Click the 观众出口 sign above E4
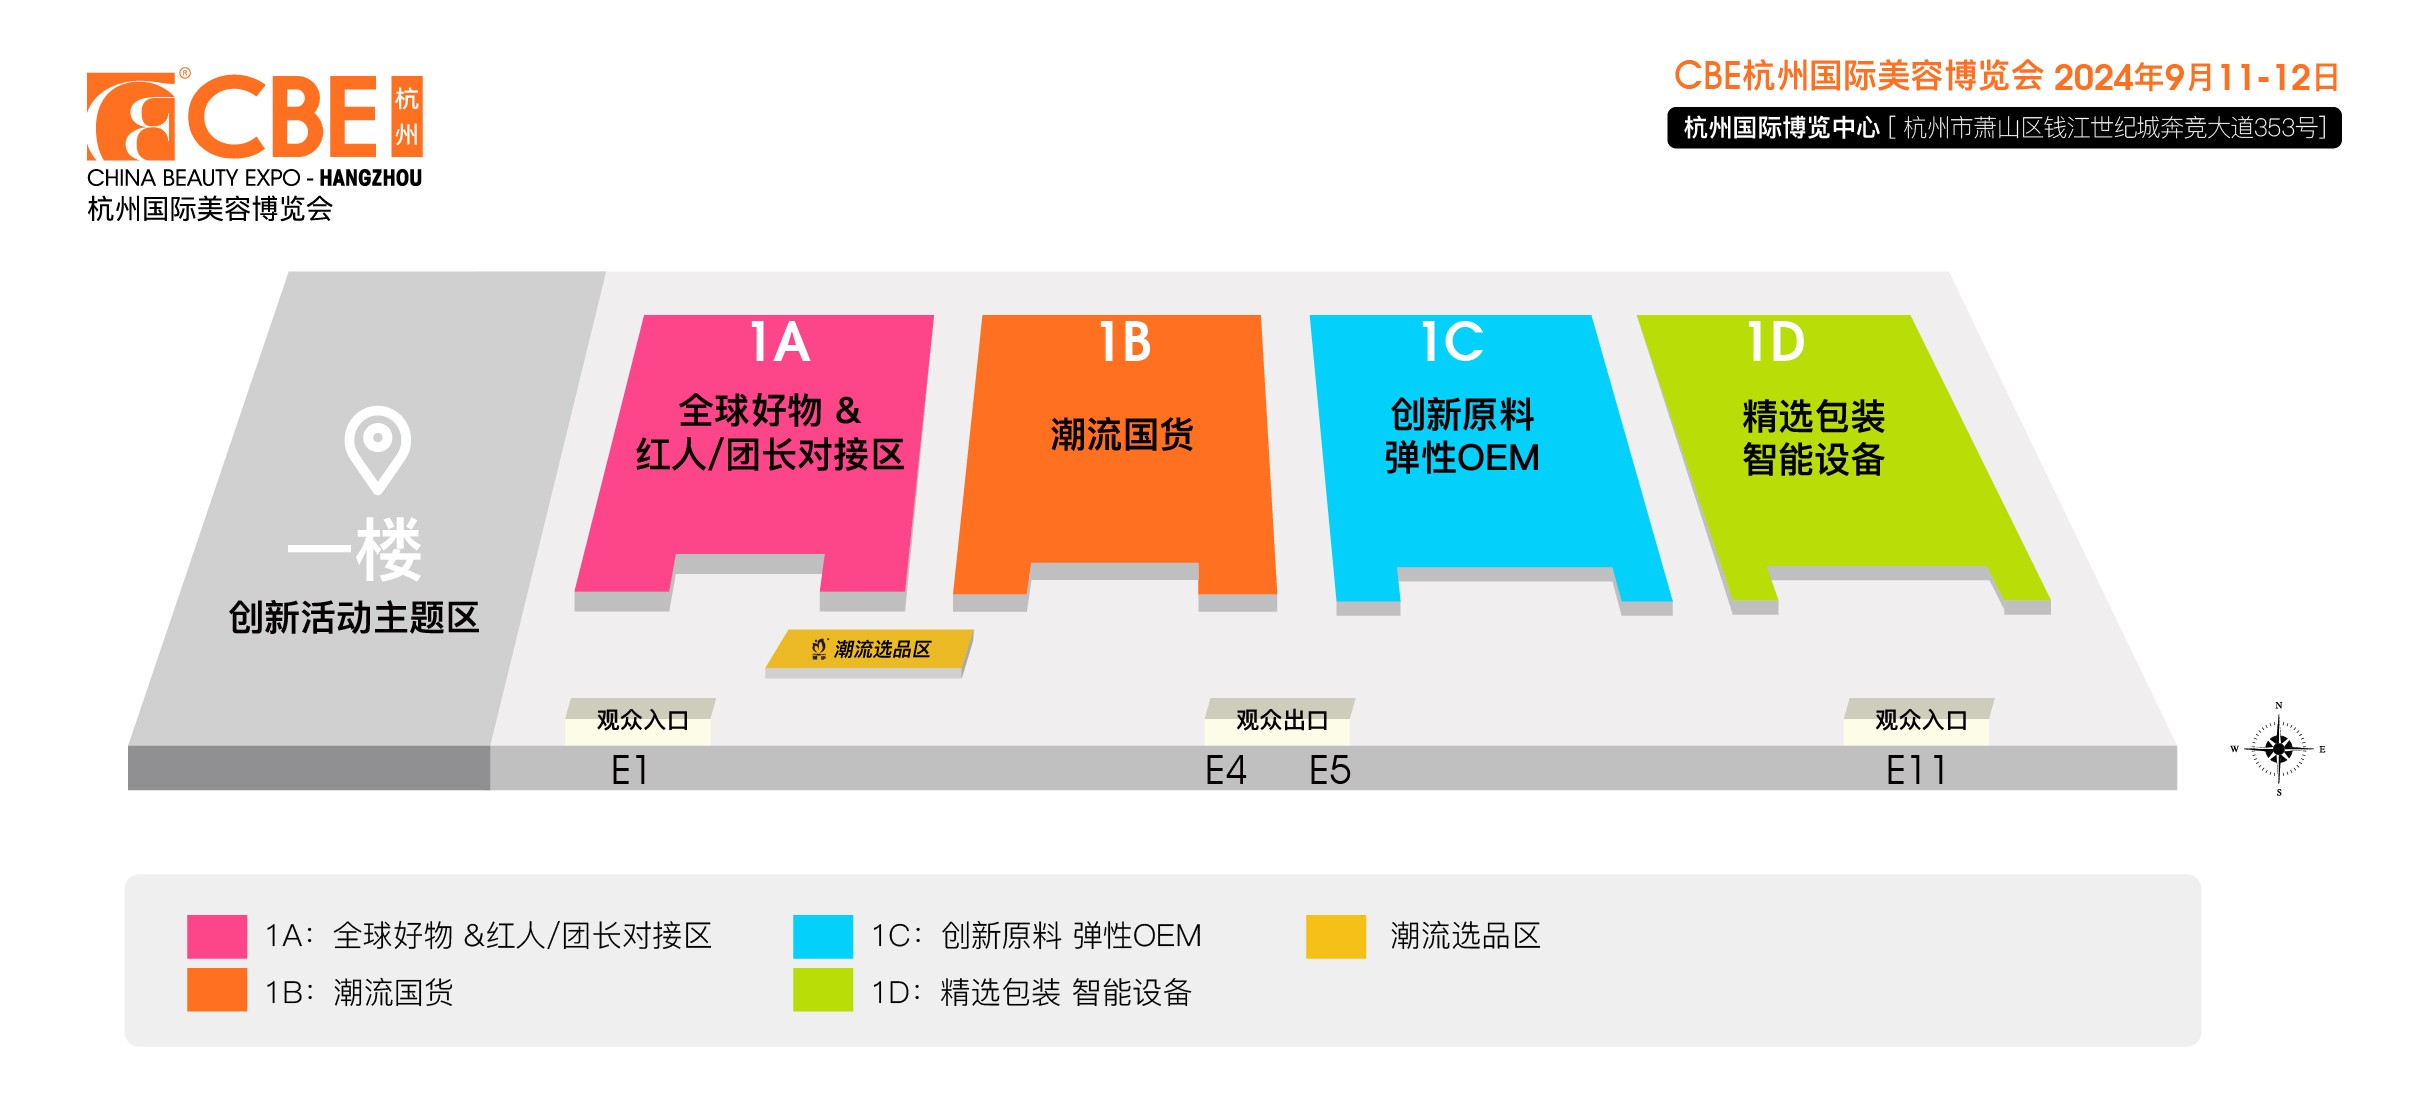This screenshot has width=2429, height=1113. 1281,720
